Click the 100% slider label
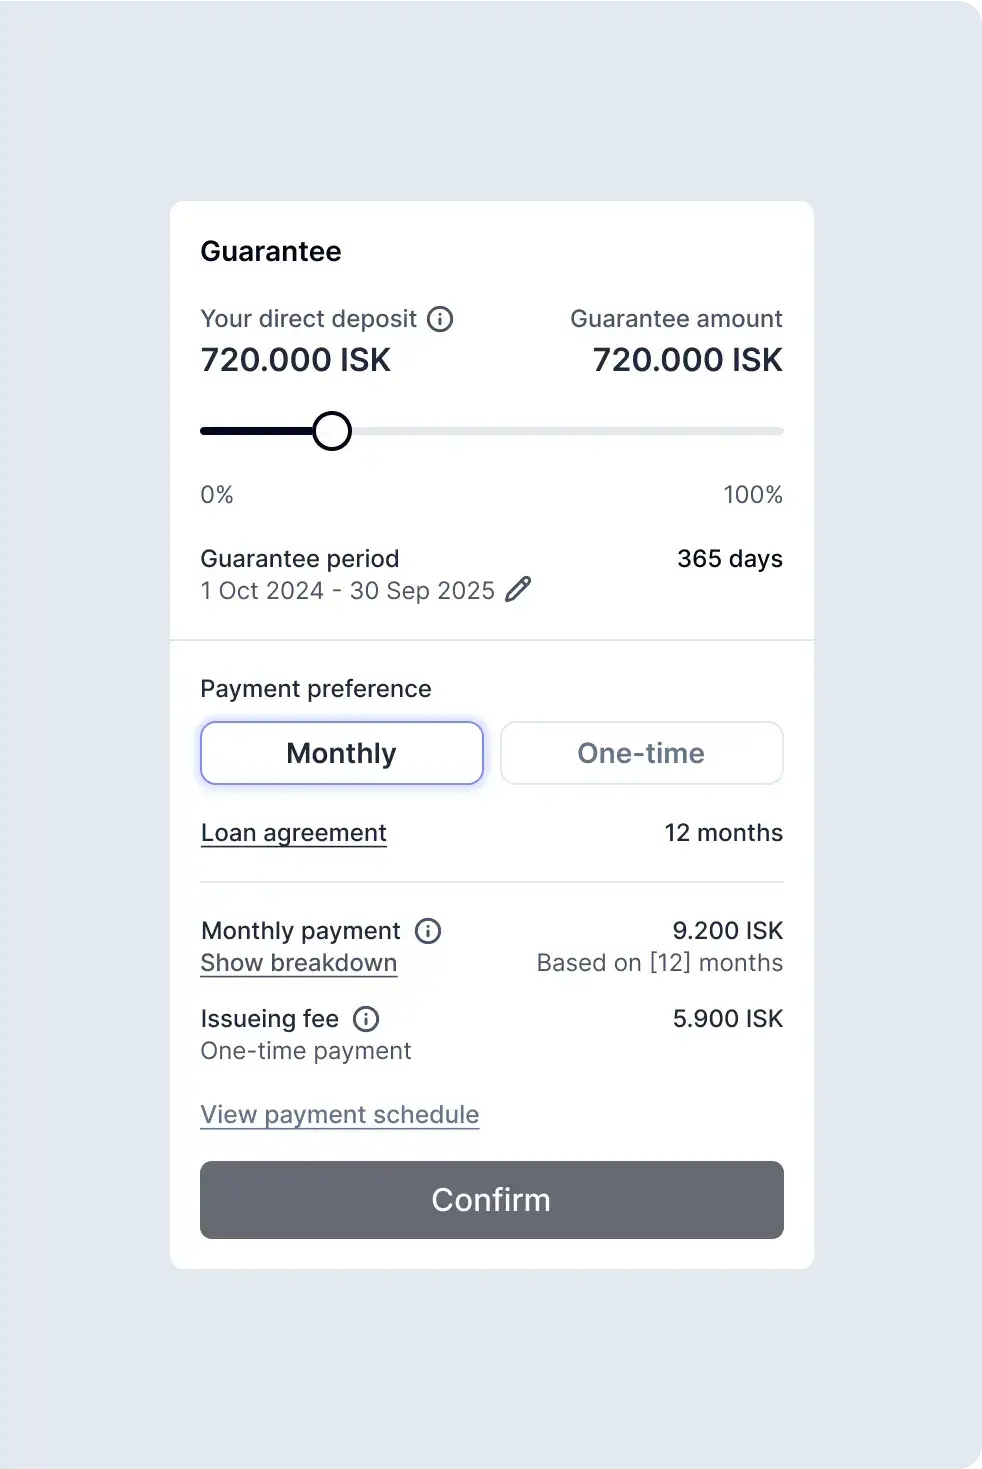This screenshot has width=982, height=1469. coord(753,495)
